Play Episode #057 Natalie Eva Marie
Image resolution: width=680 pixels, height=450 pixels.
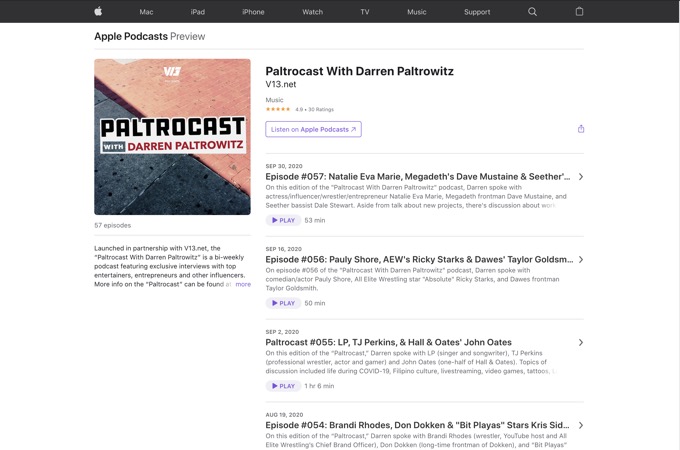pos(283,220)
